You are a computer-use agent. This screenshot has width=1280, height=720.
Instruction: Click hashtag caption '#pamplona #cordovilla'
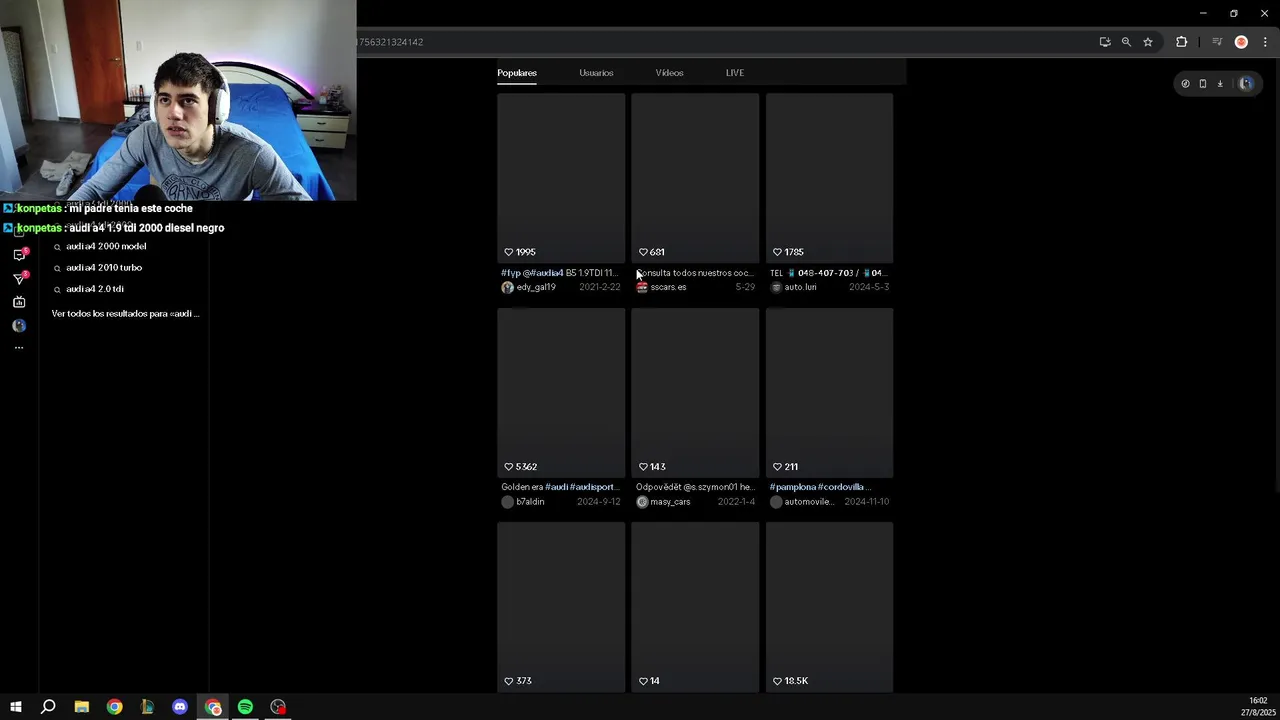(820, 487)
